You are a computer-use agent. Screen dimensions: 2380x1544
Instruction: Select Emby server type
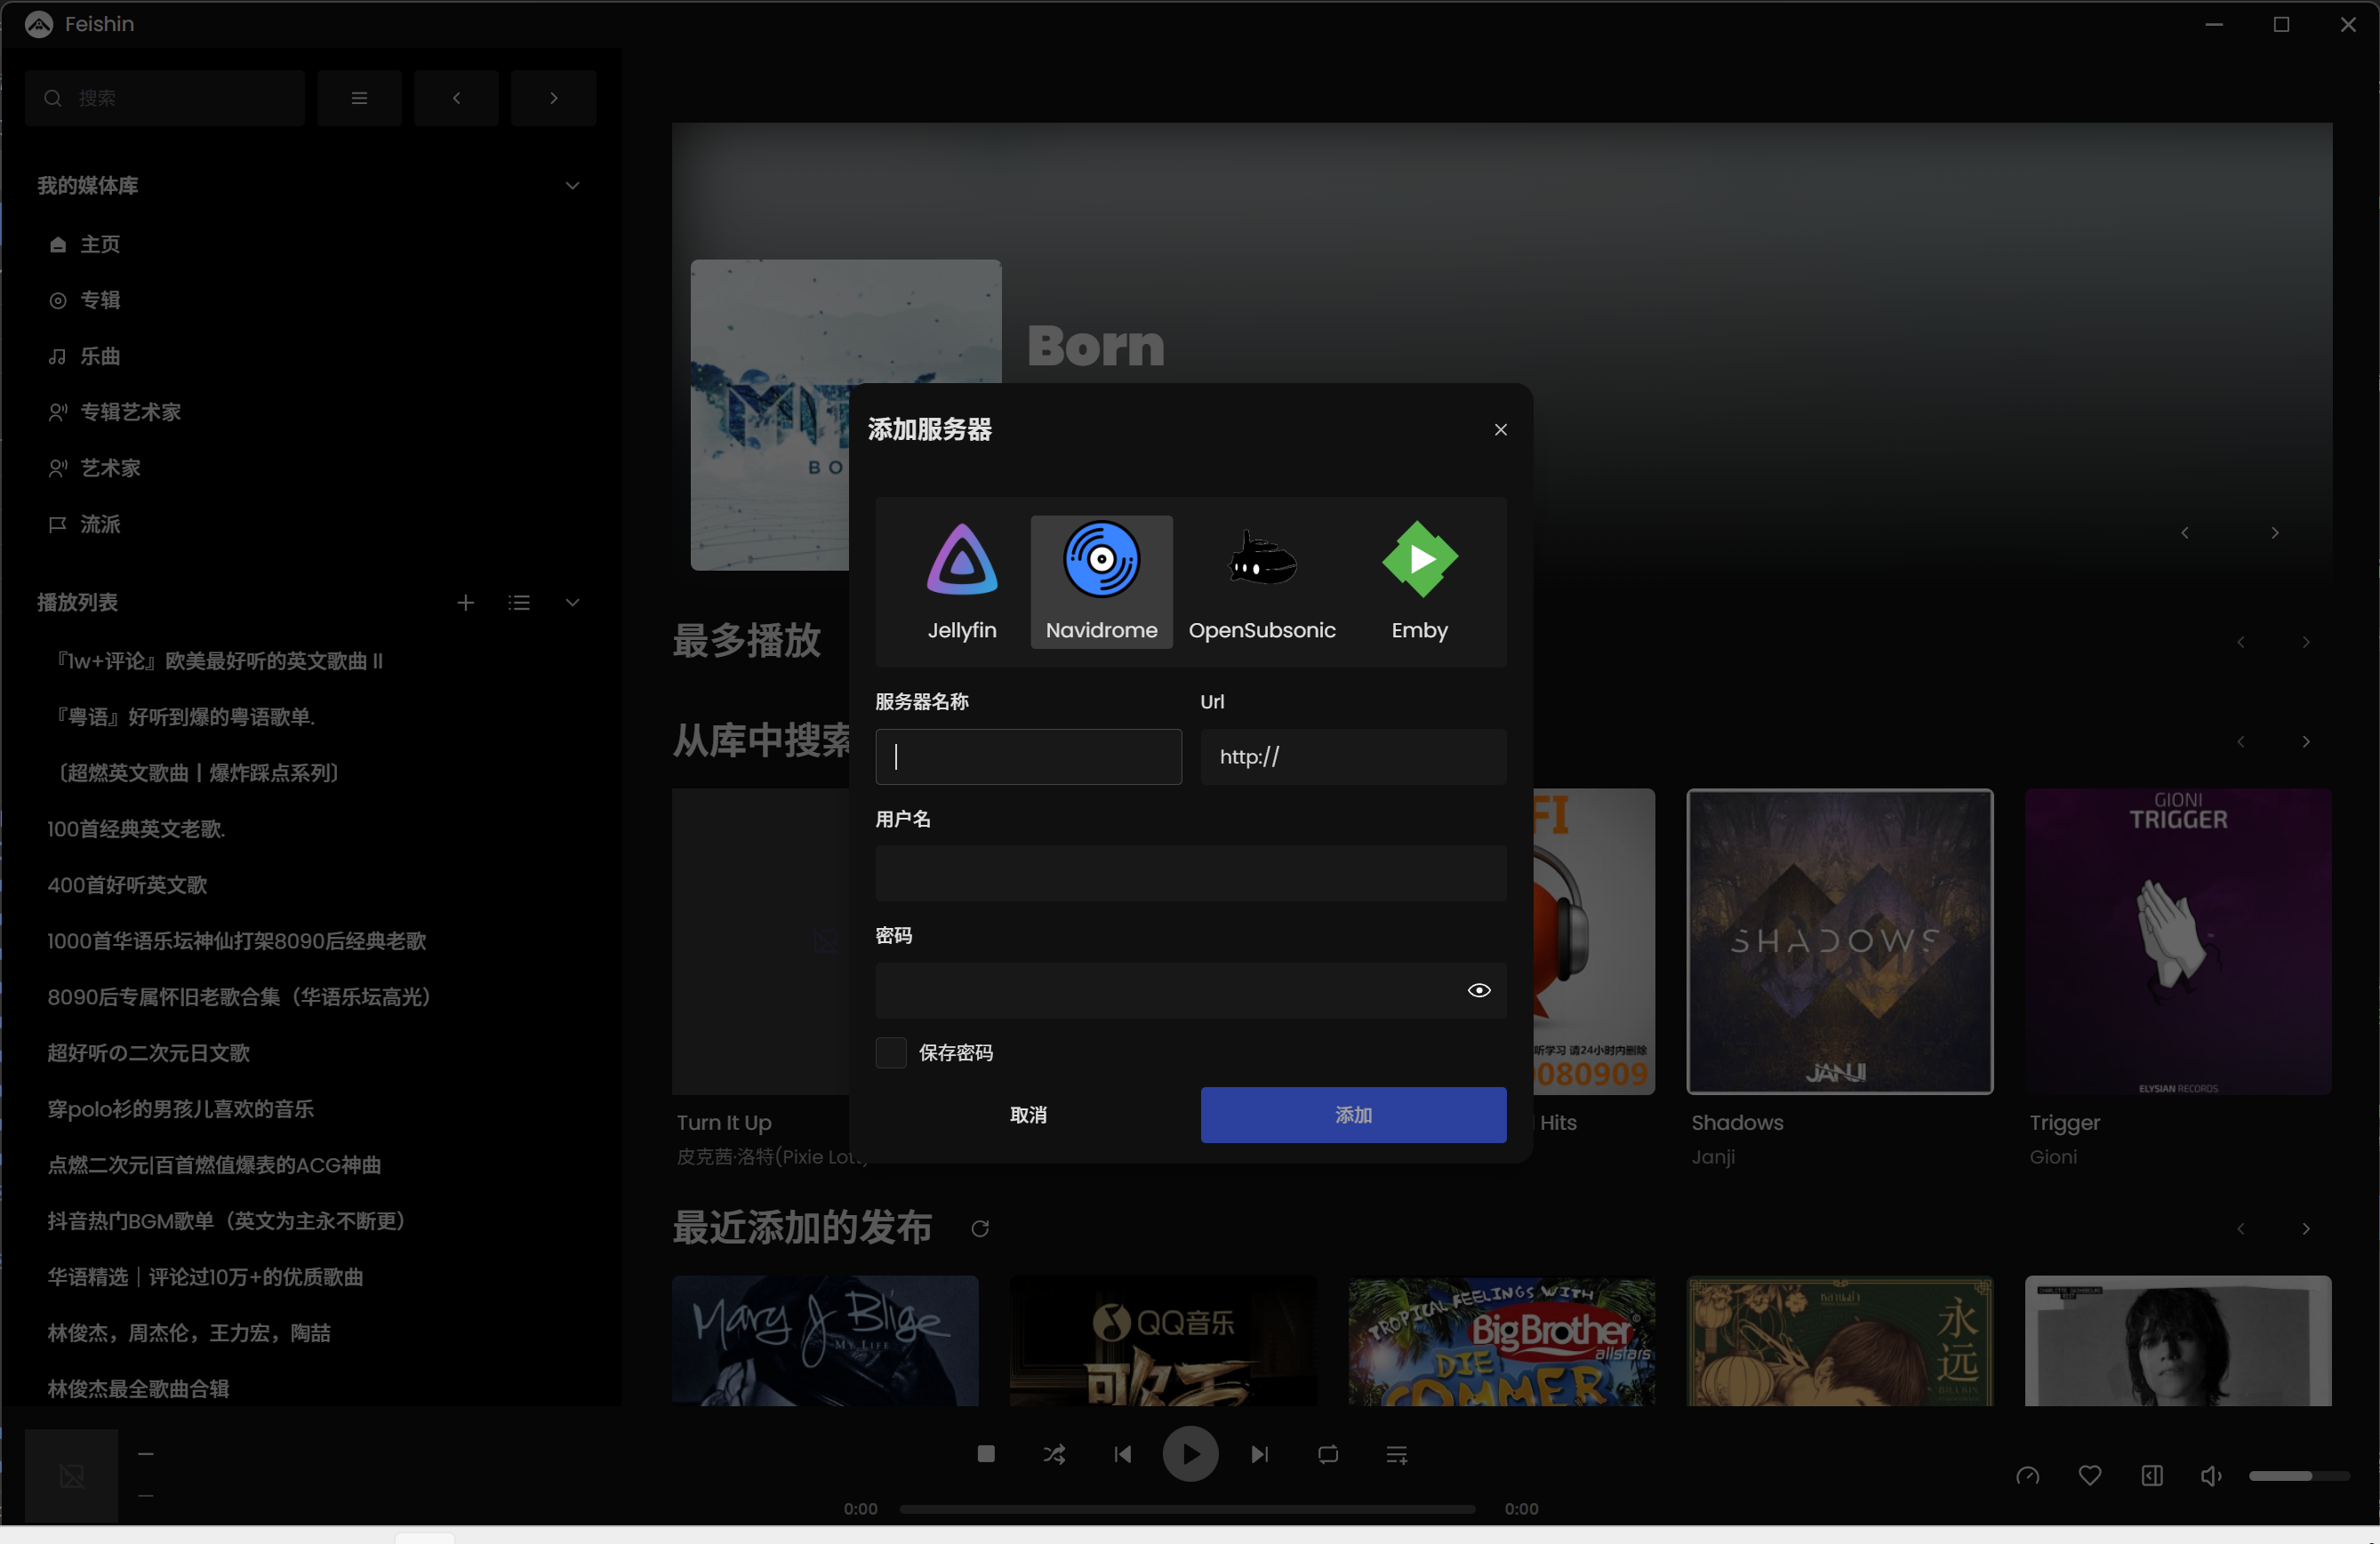(1419, 582)
